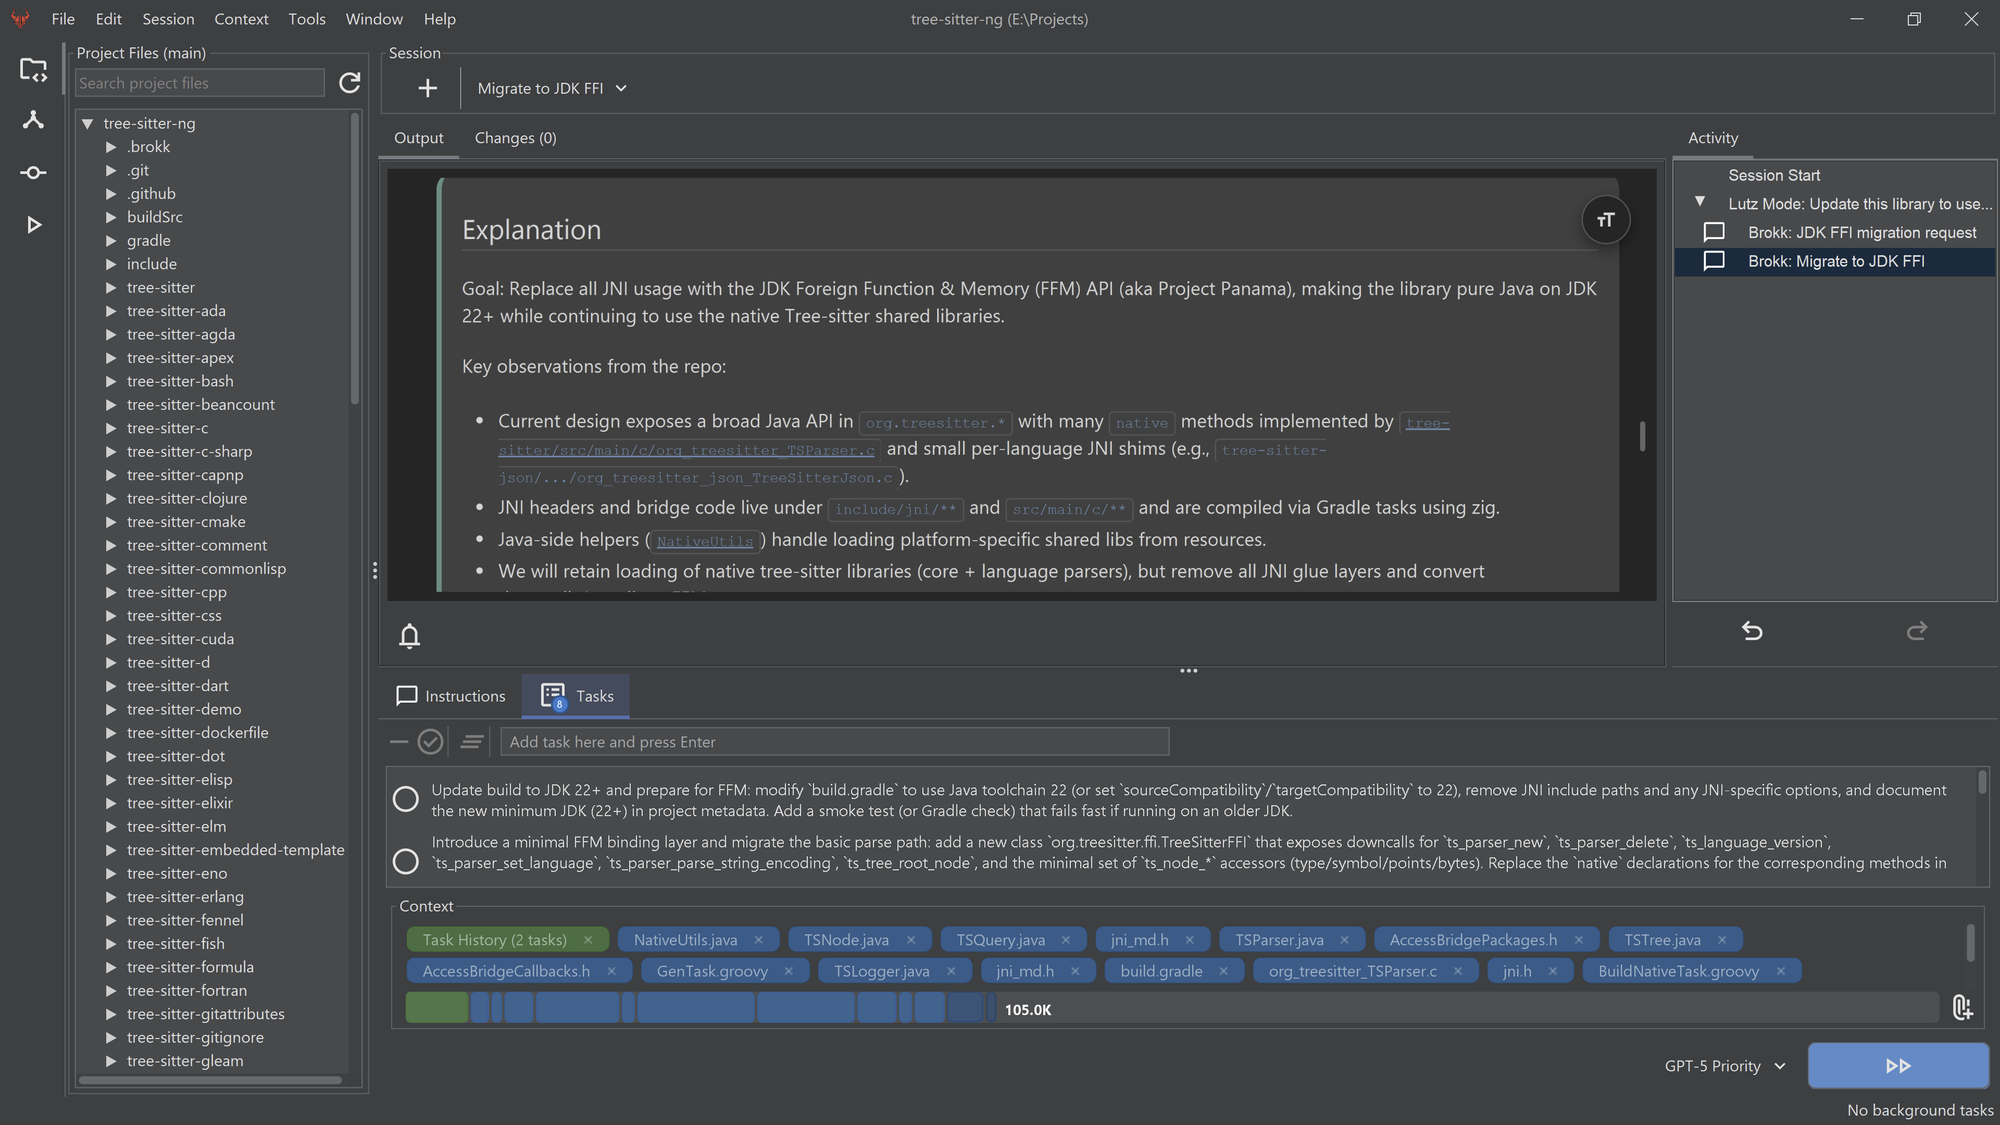Mark the 'Update build to JDK 22+' task
This screenshot has width=2000, height=1125.
[x=406, y=799]
